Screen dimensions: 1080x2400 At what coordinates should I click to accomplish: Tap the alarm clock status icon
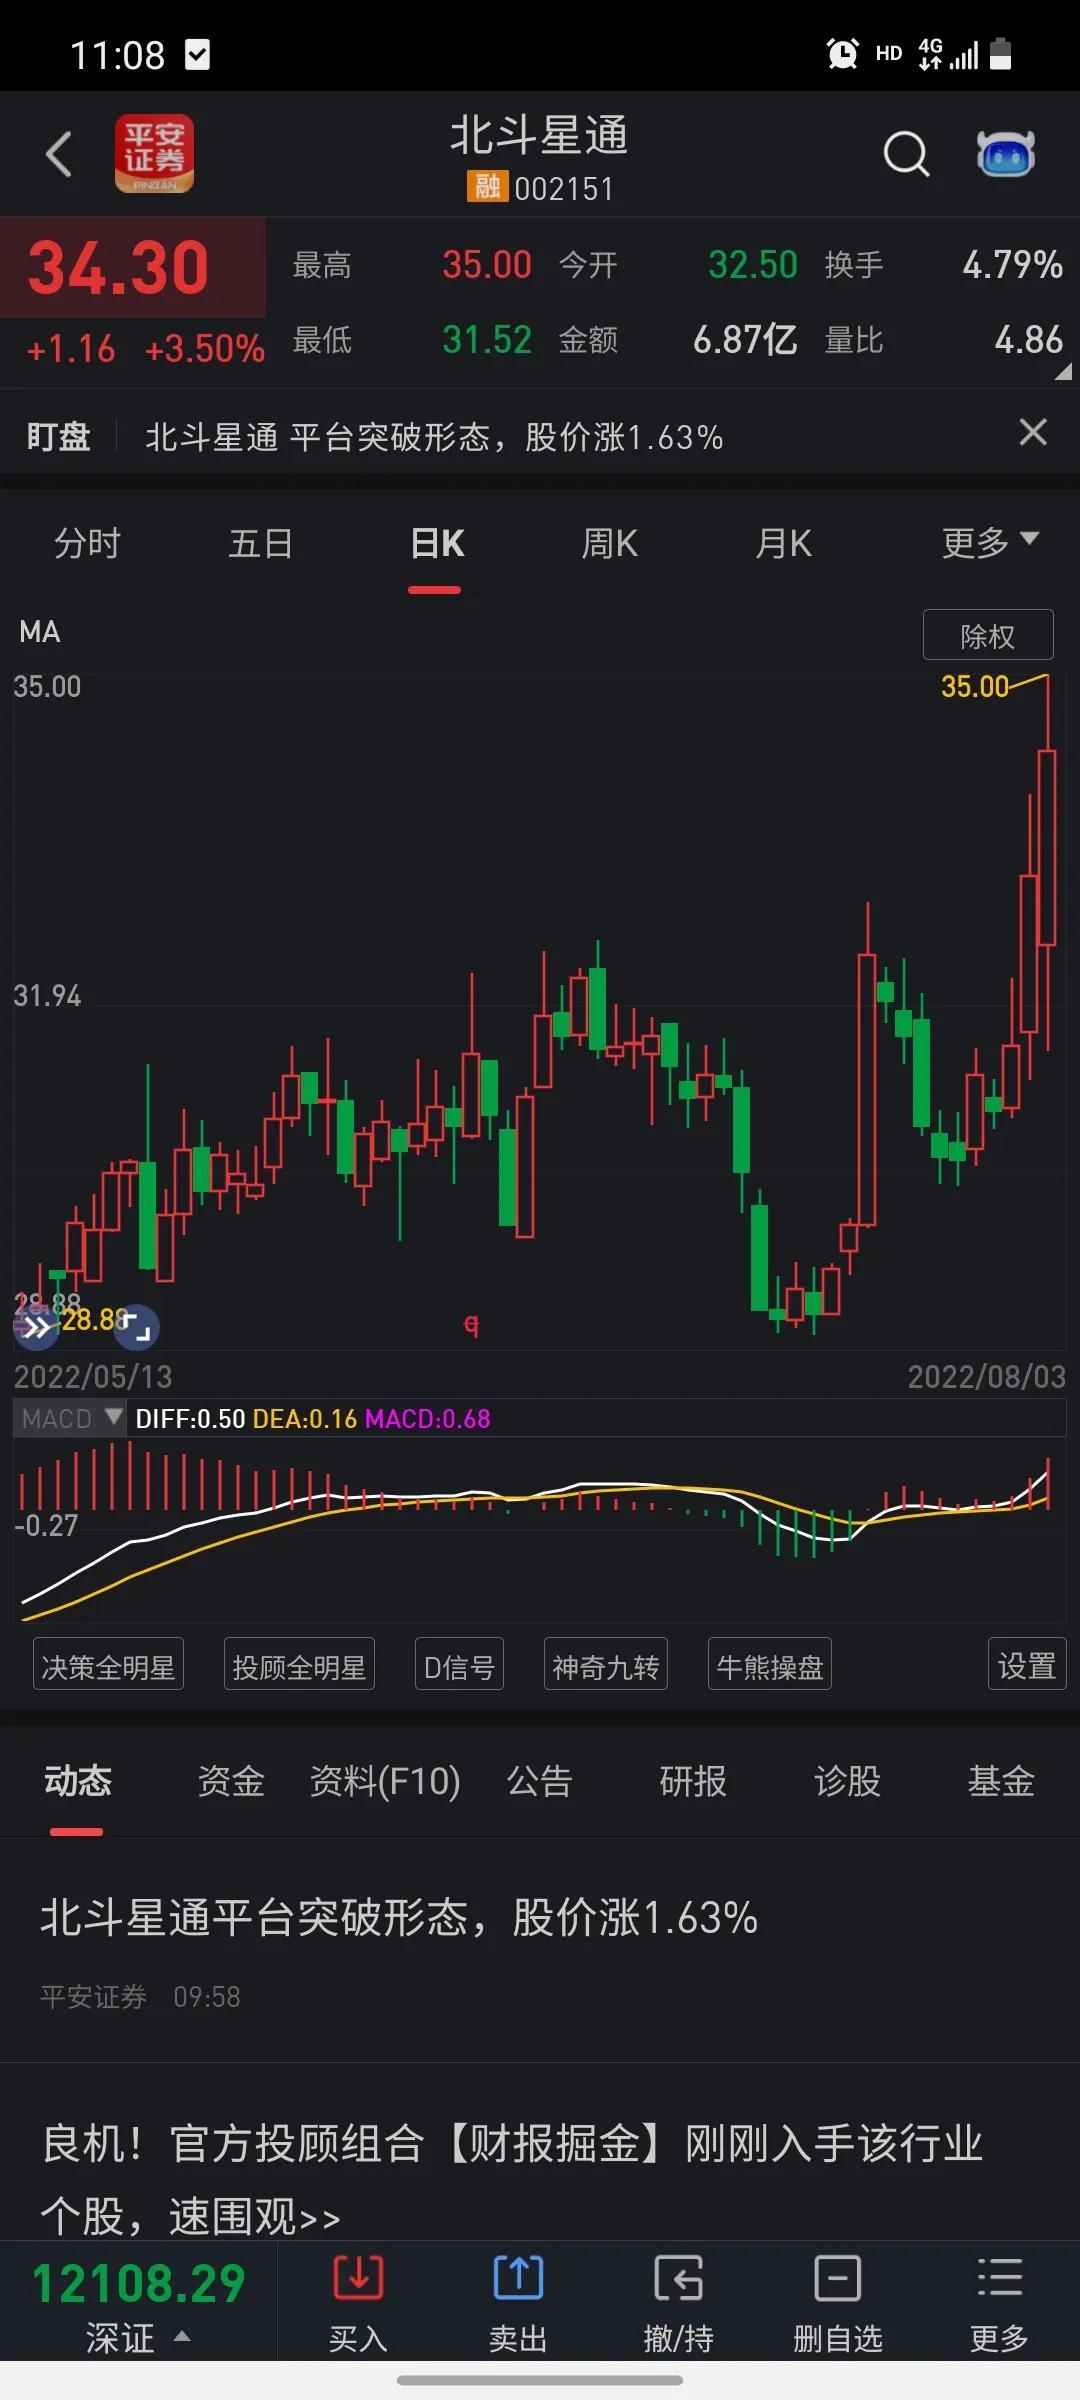(x=842, y=54)
